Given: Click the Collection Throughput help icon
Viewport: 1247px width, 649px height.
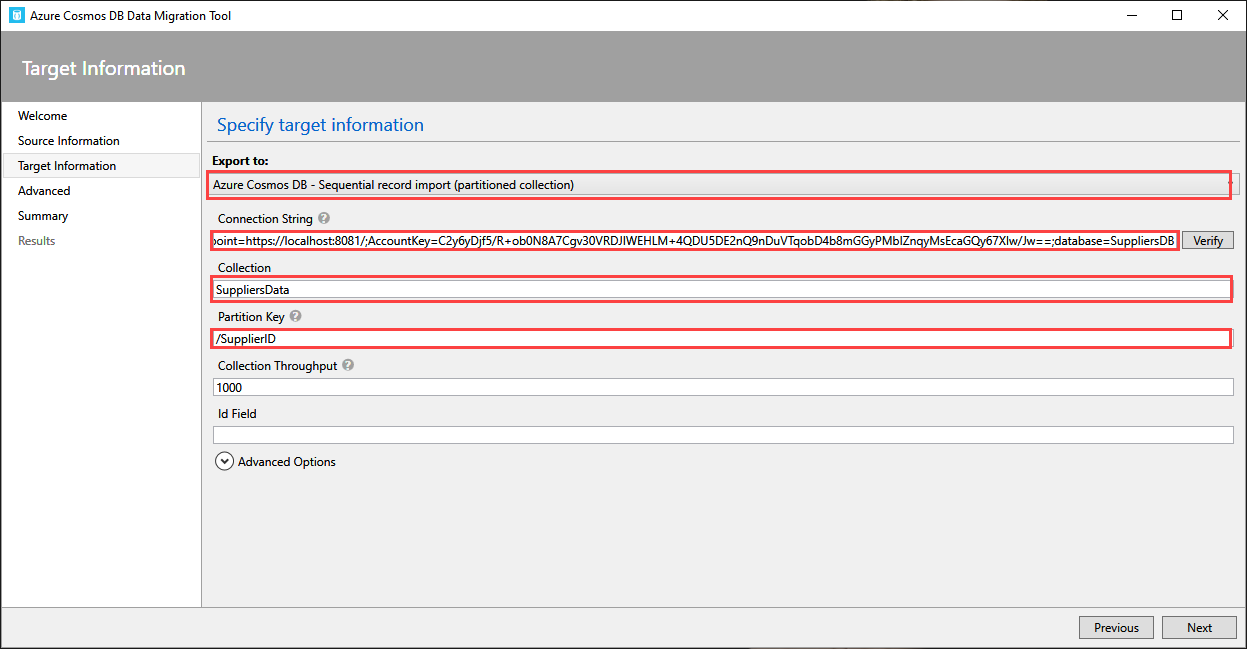Looking at the screenshot, I should pyautogui.click(x=348, y=365).
